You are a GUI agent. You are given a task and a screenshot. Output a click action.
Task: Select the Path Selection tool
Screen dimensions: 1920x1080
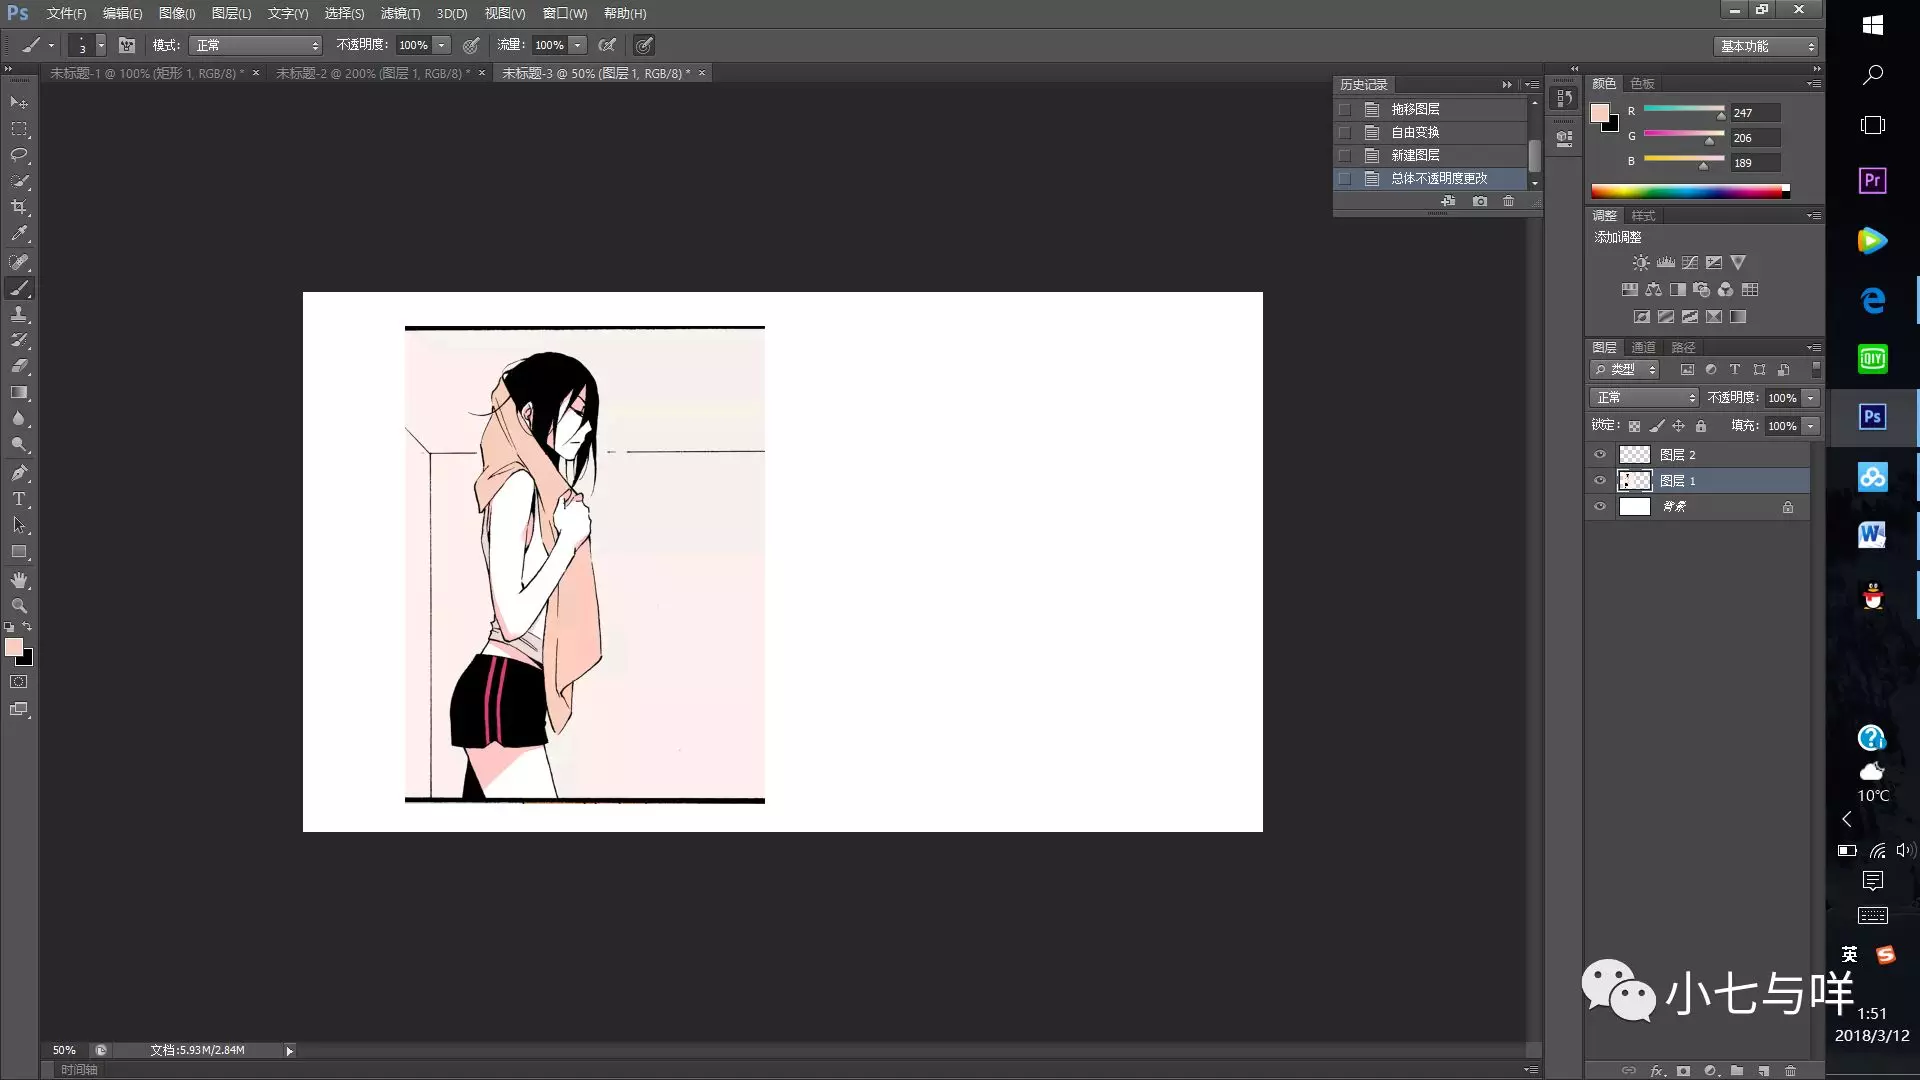point(19,525)
